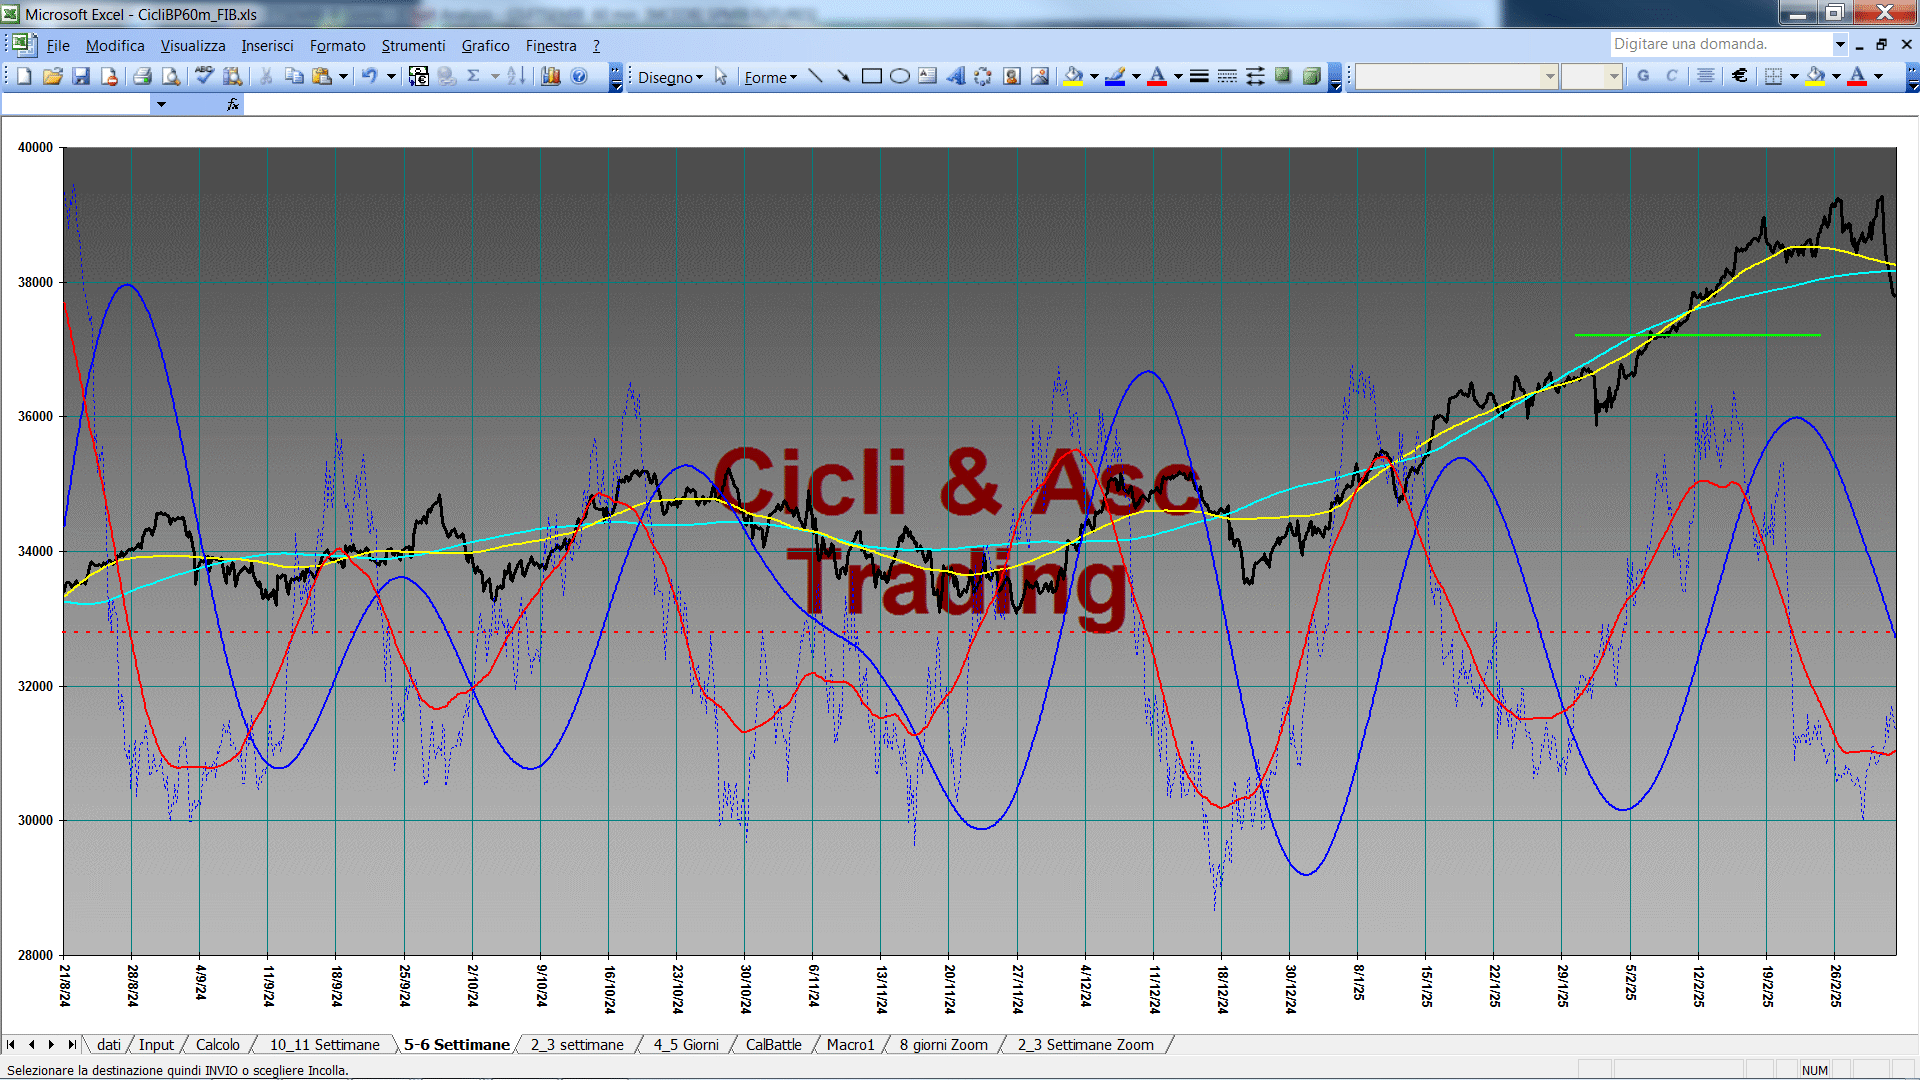This screenshot has width=1920, height=1080.
Task: Open the Name Box dropdown arrow
Action: click(161, 104)
